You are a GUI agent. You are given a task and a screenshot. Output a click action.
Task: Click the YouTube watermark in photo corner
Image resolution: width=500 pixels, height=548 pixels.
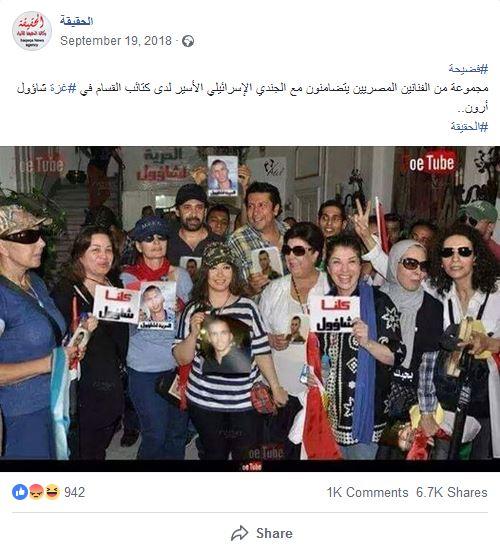pos(432,163)
